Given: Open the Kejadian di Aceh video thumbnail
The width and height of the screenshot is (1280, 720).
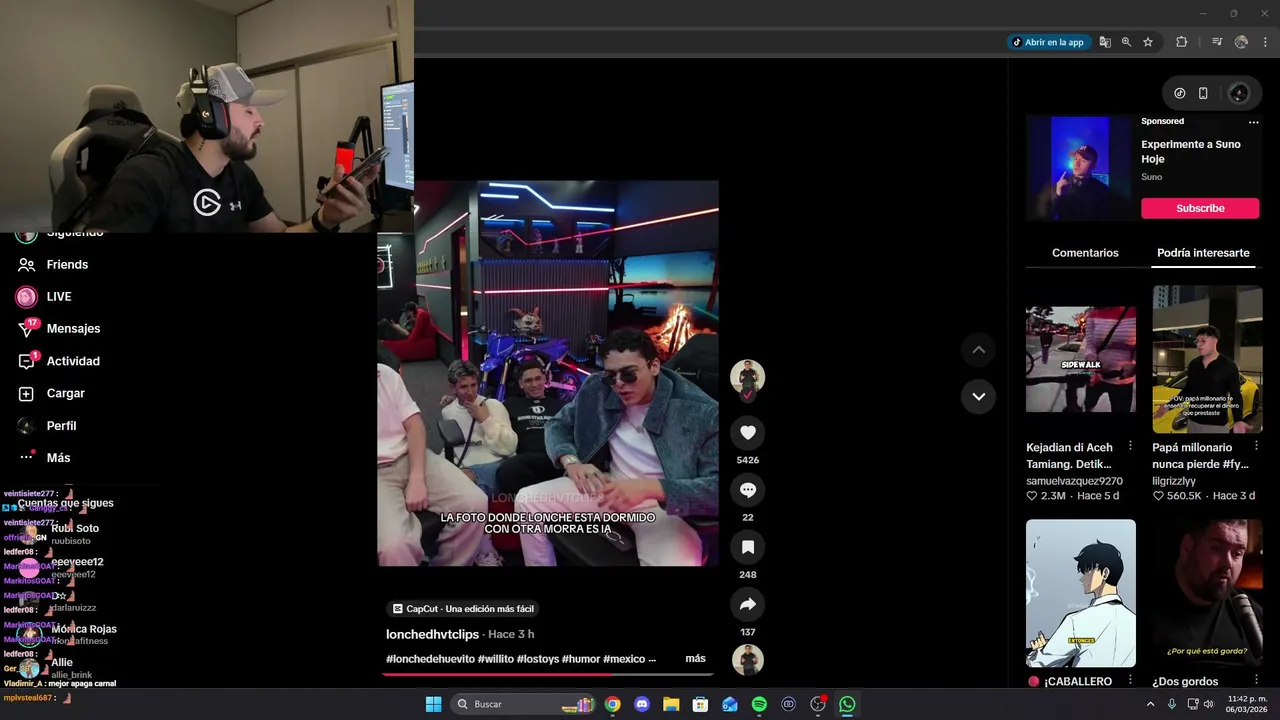Looking at the screenshot, I should tap(1080, 359).
